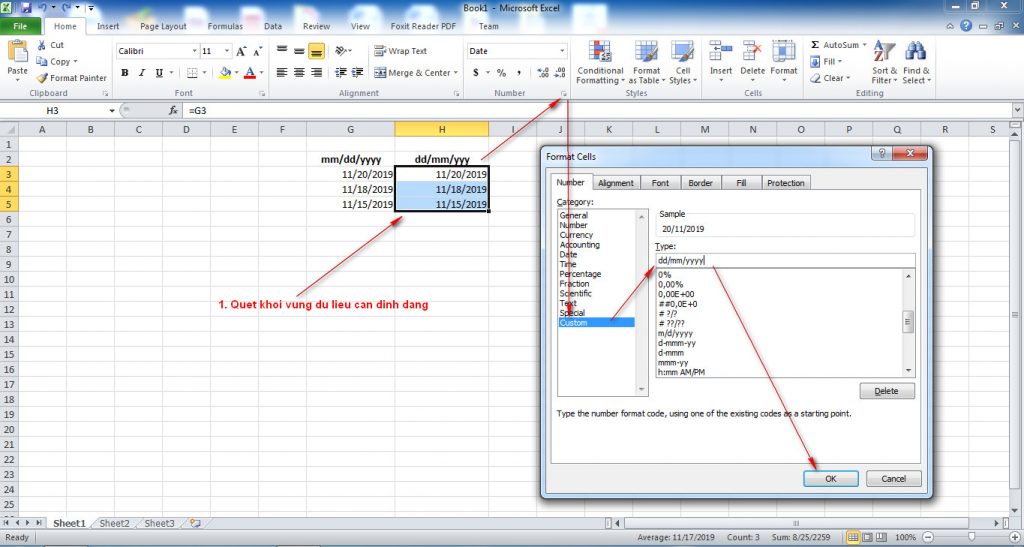Image resolution: width=1024 pixels, height=547 pixels.
Task: Open the font size dropdown
Action: [227, 51]
